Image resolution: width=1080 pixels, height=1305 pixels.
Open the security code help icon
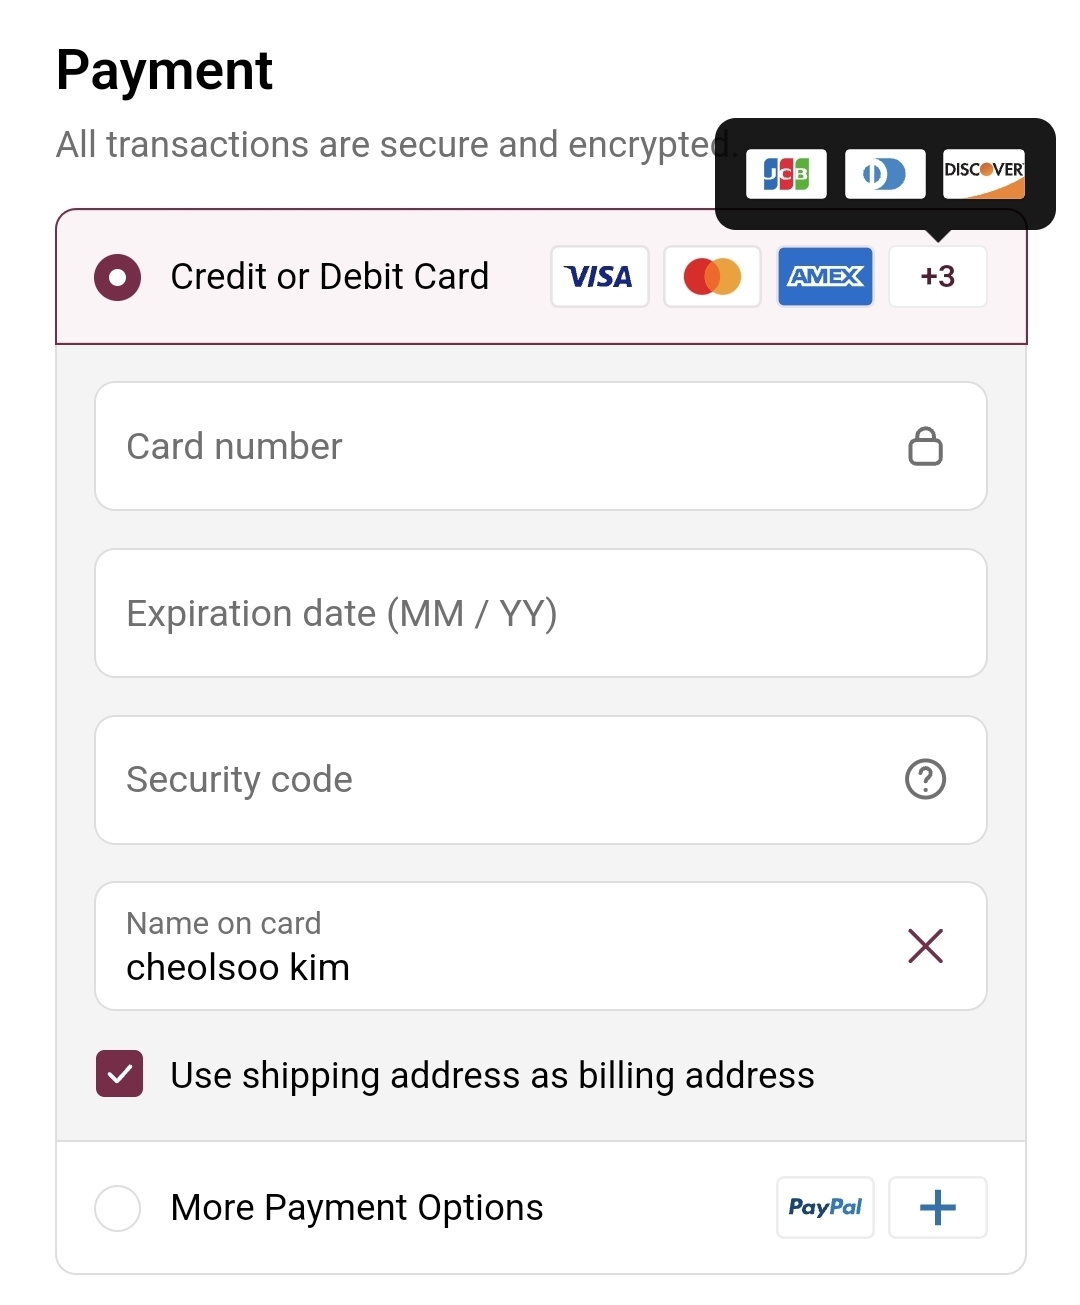pos(925,779)
